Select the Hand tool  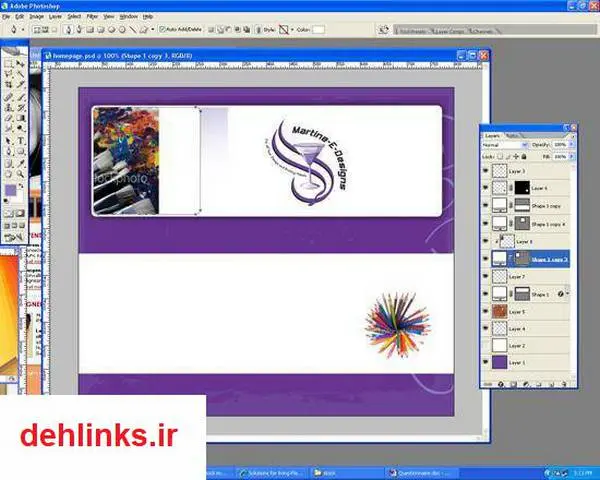pos(8,174)
